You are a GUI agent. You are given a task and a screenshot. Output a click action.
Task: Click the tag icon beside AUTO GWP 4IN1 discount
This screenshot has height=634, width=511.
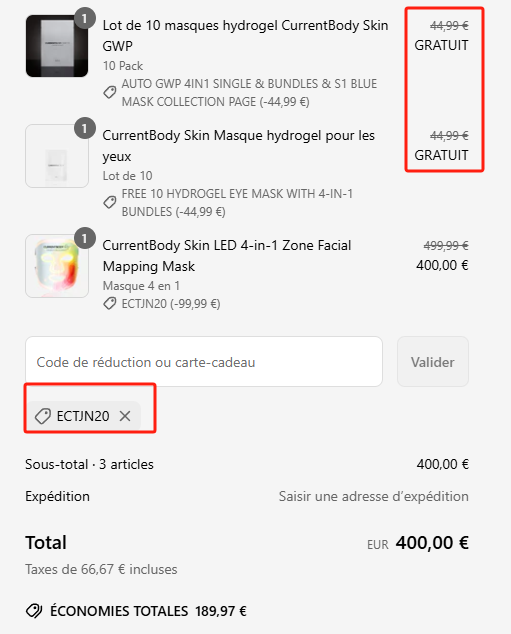click(x=110, y=92)
